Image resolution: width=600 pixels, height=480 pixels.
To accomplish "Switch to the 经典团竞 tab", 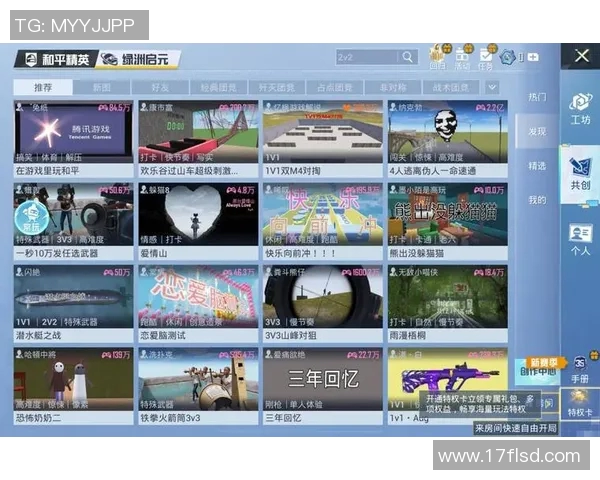I will point(218,87).
